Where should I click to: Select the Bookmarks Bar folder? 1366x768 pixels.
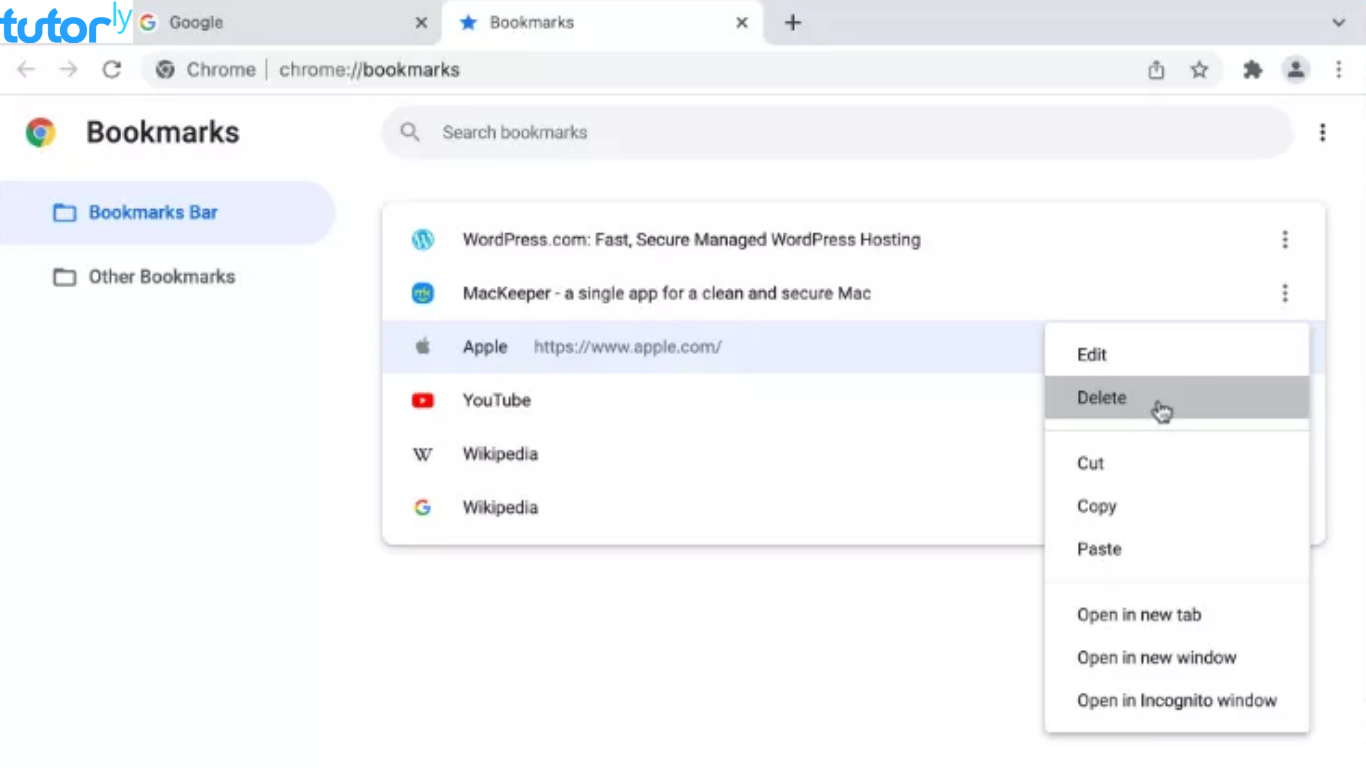pos(151,212)
